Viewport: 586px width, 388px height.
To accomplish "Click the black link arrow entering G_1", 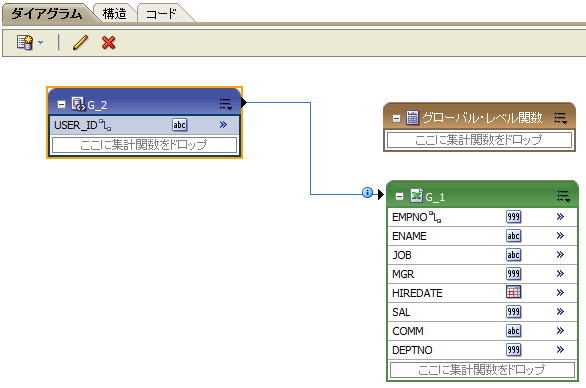I will pos(381,194).
